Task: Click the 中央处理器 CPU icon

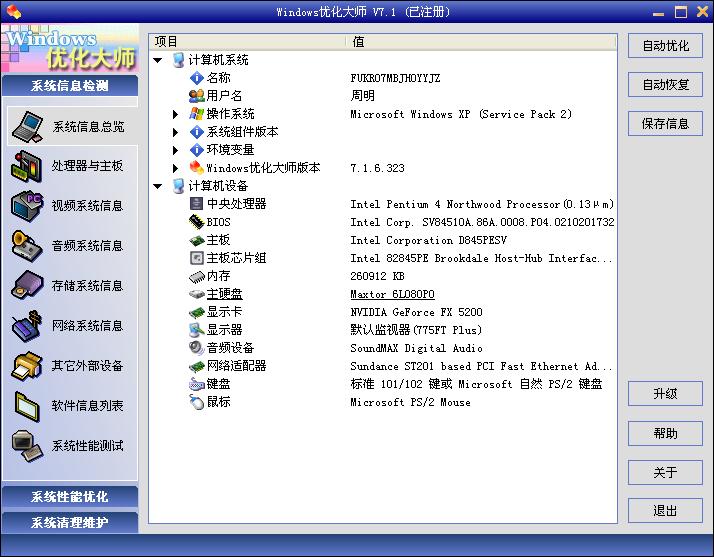Action: click(x=196, y=204)
